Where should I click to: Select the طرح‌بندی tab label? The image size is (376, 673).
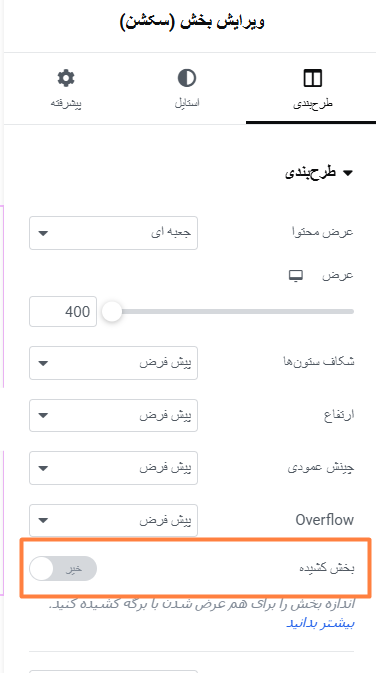[313, 104]
